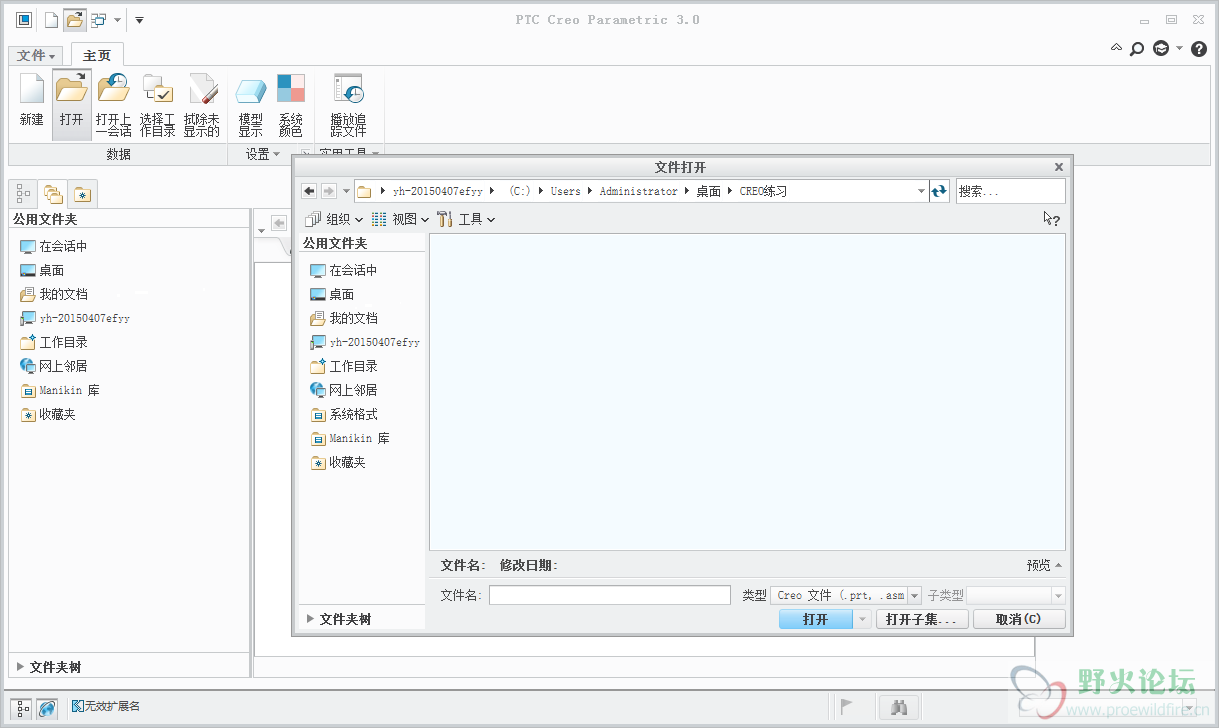This screenshot has width=1219, height=728.
Task: Select Manikin 库 in File Open dialog
Action: pos(350,438)
